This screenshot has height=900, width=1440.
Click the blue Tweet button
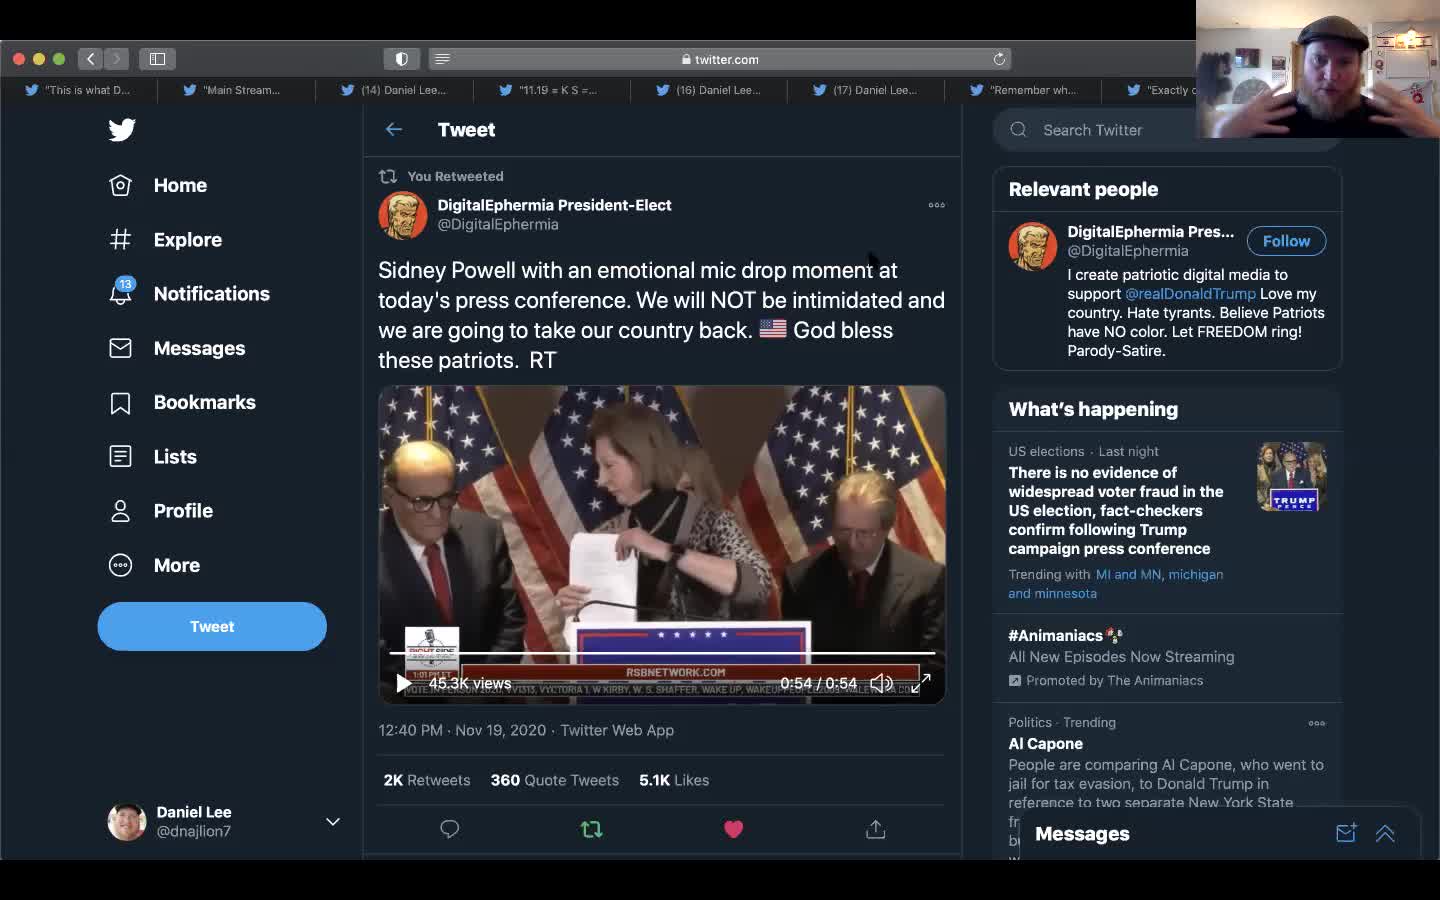pos(212,627)
